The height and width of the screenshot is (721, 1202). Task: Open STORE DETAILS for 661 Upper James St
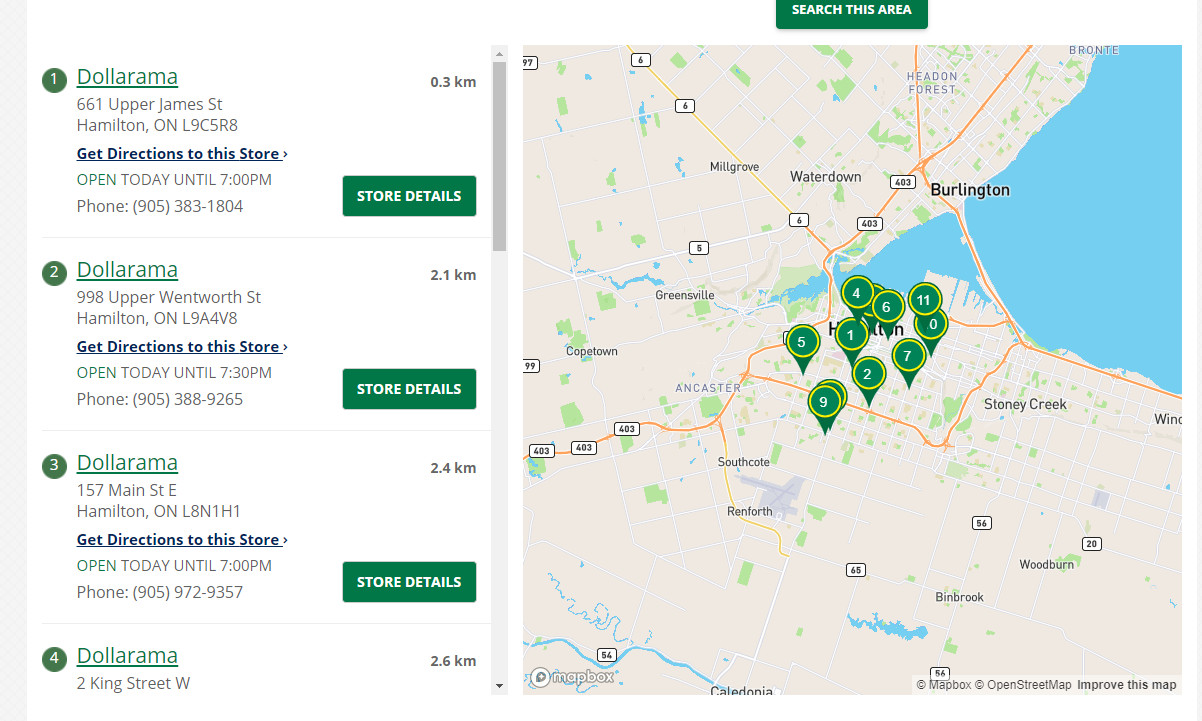[x=409, y=195]
